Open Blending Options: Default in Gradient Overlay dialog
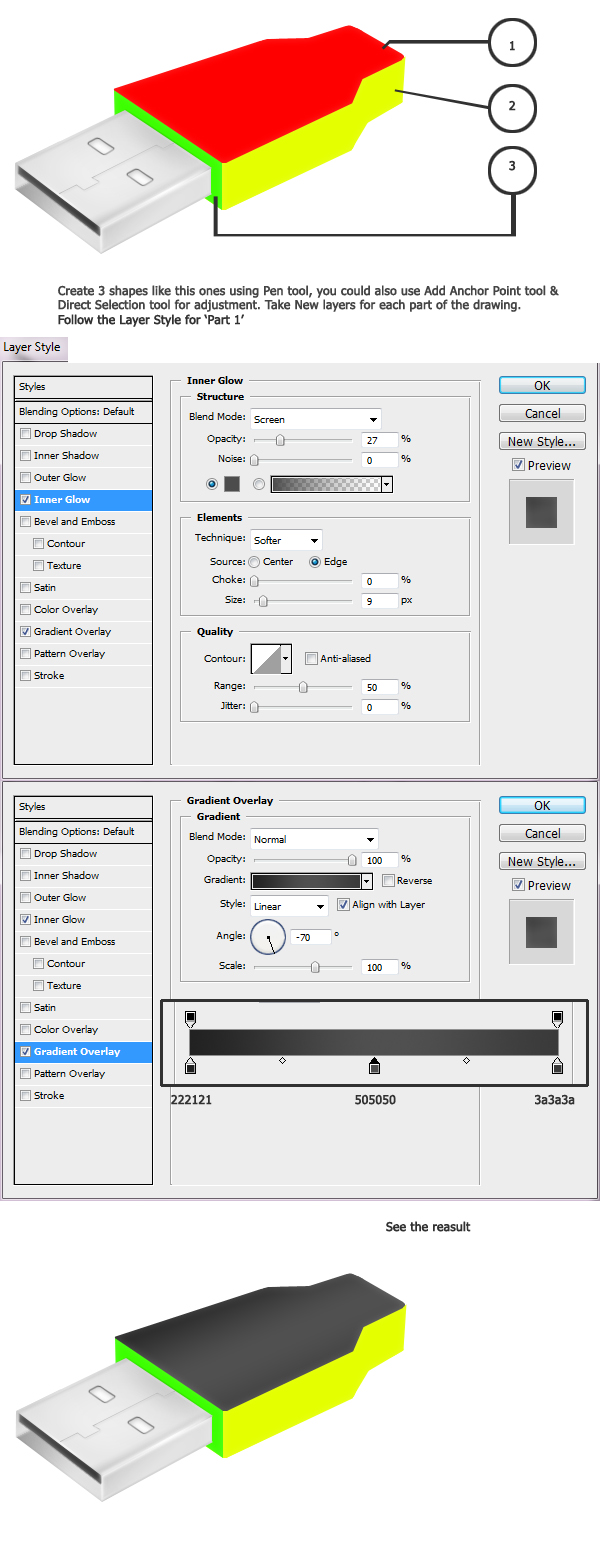Screen dimensions: 600x1556 (83, 832)
